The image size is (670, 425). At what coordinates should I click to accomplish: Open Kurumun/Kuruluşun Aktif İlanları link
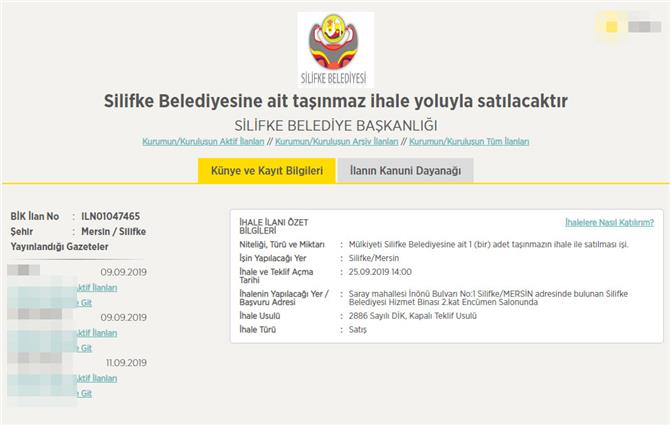coord(207,142)
